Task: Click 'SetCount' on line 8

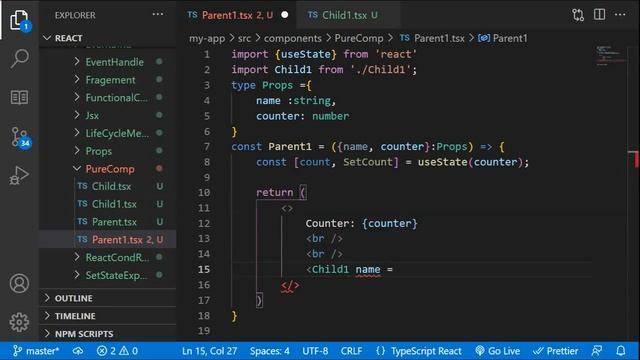Action: point(367,162)
